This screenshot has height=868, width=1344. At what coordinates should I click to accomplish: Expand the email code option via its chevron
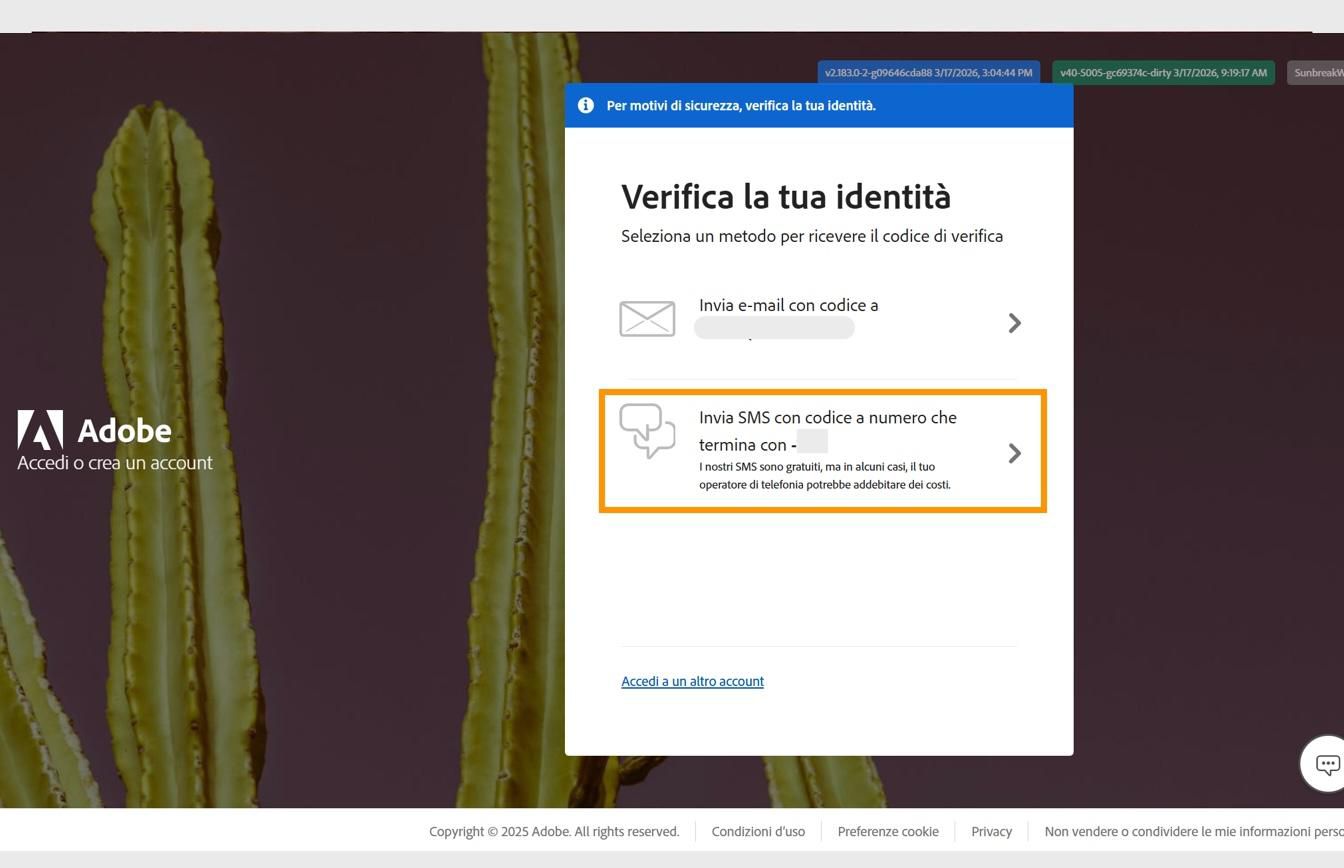1014,322
